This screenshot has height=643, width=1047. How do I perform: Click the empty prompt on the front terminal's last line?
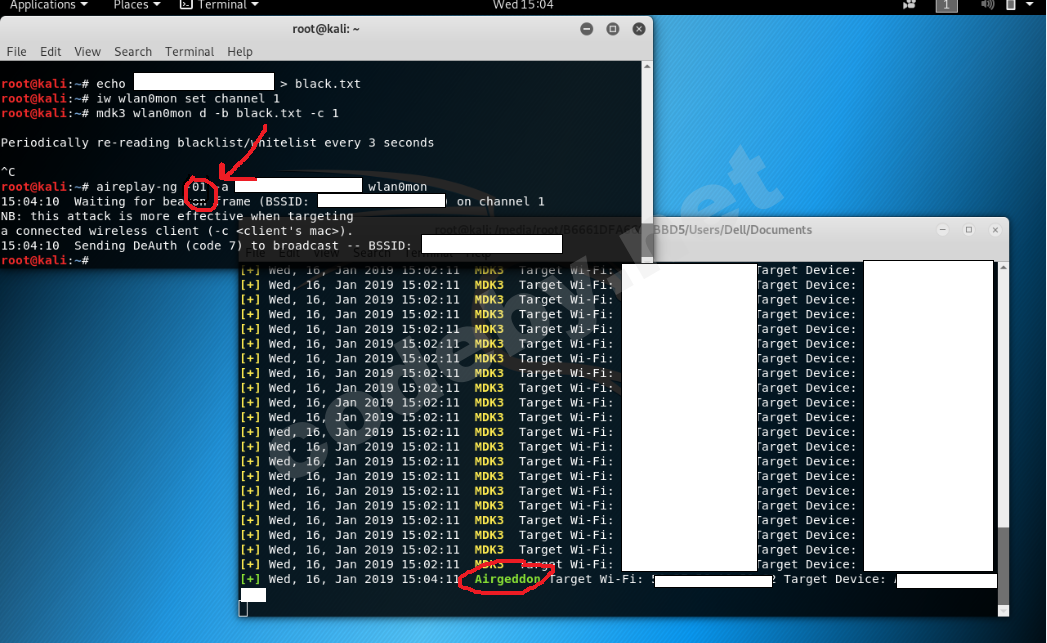(44, 260)
